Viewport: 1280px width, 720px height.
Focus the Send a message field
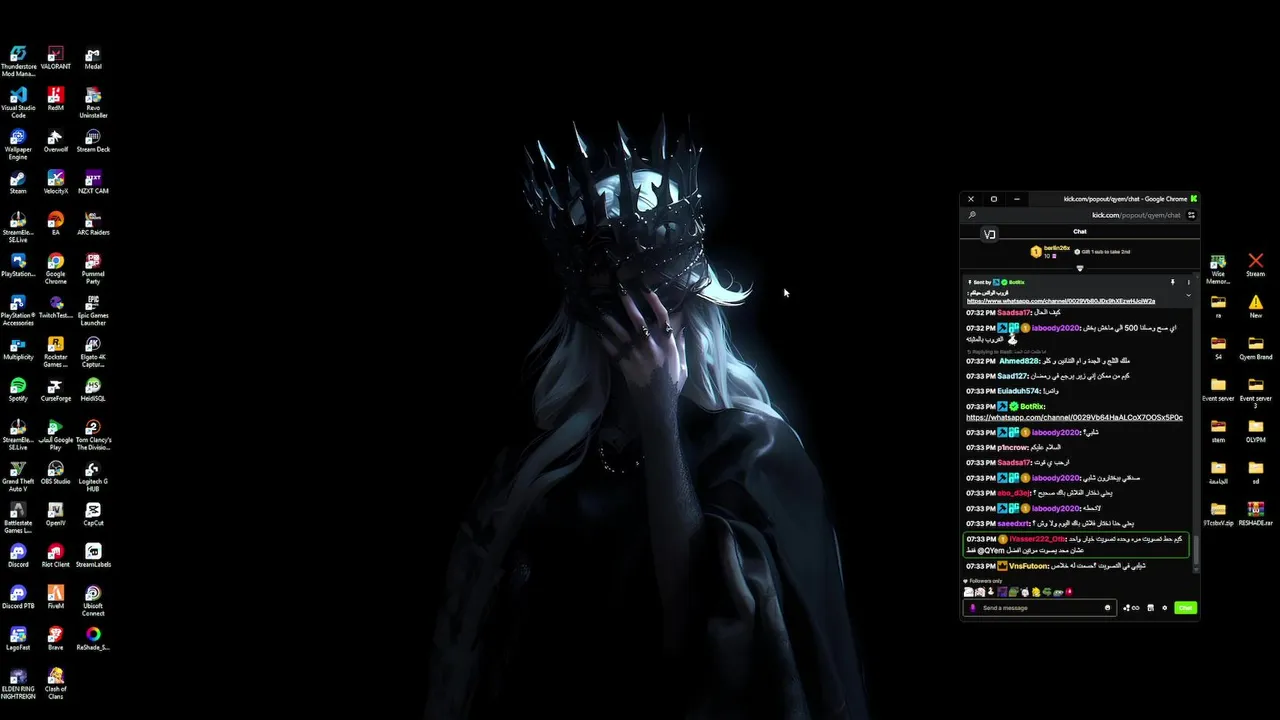(1040, 608)
